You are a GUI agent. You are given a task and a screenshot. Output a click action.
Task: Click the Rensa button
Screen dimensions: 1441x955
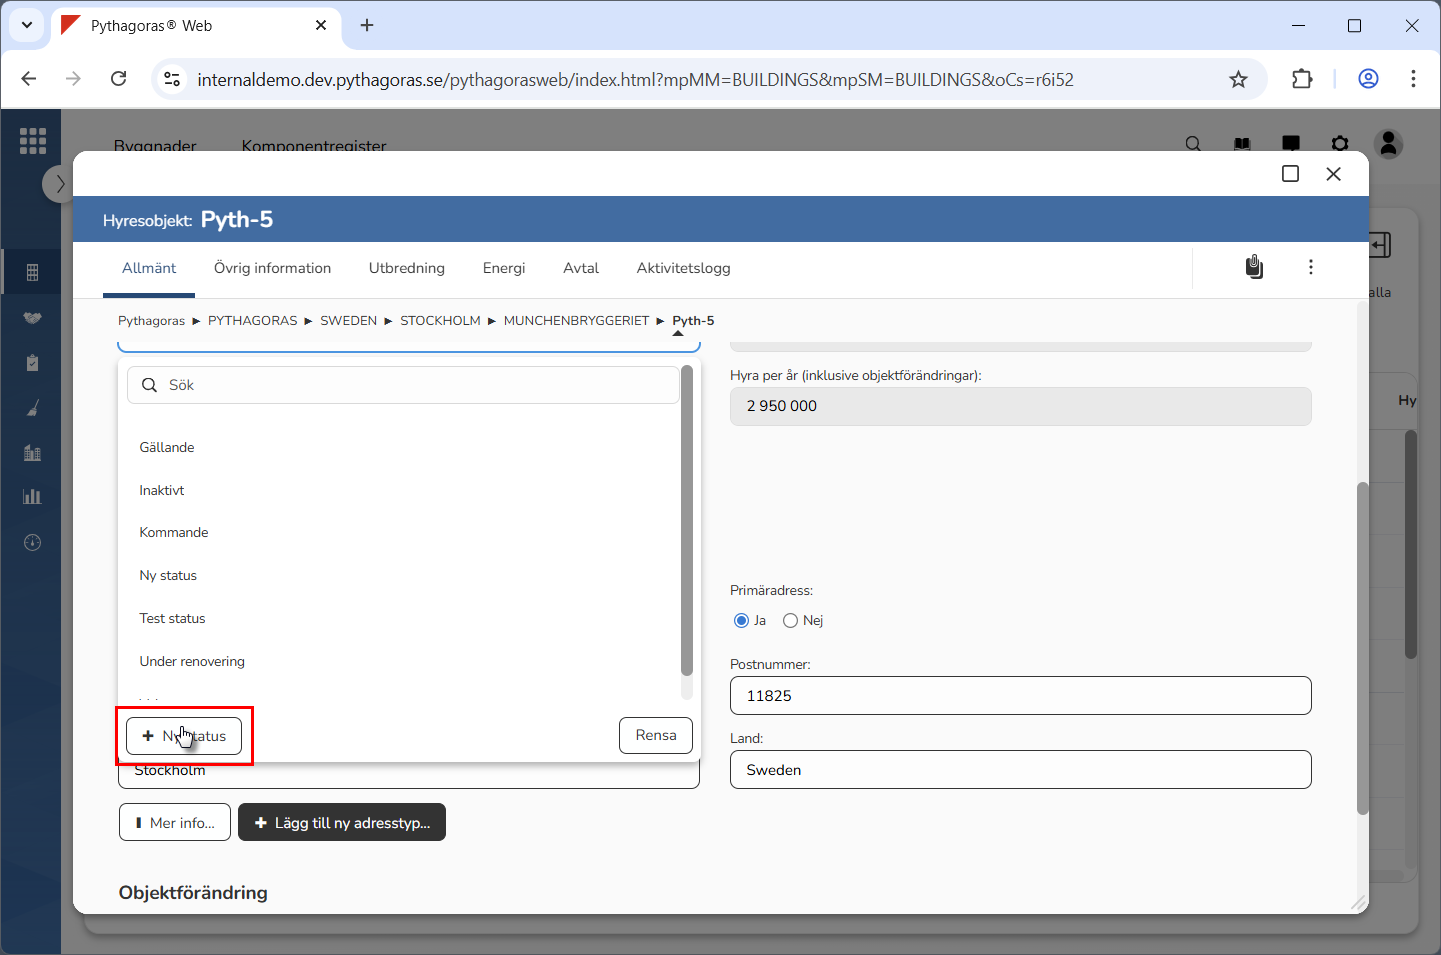click(x=655, y=736)
